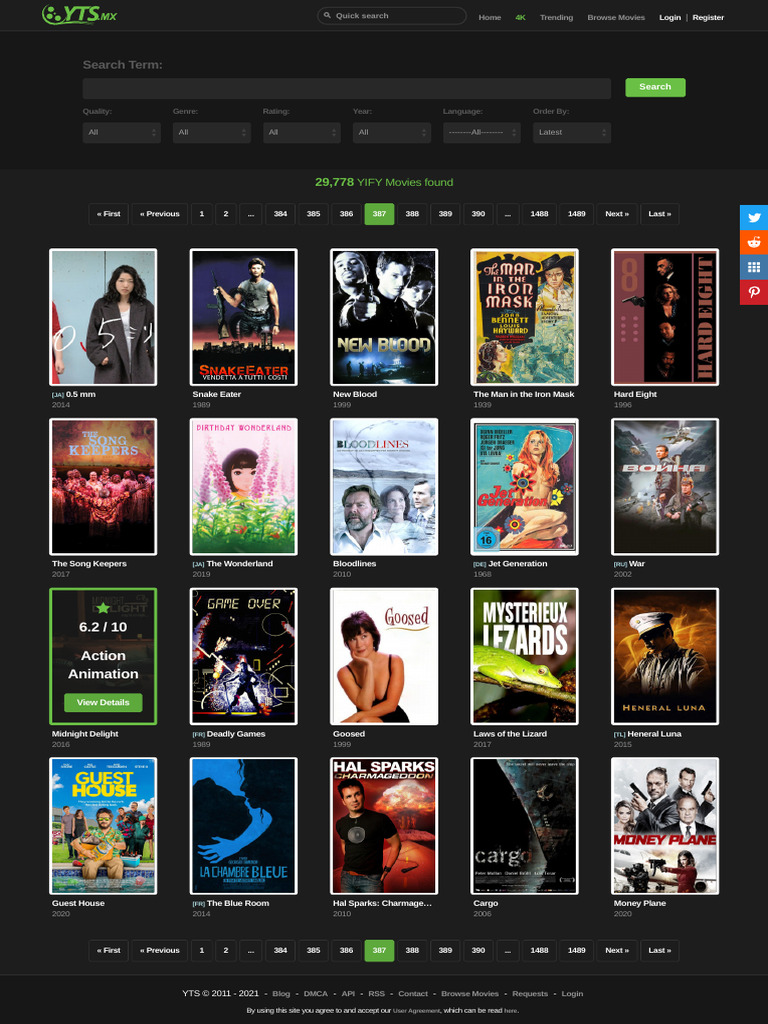Click the Register link
The height and width of the screenshot is (1024, 768).
[x=708, y=18]
